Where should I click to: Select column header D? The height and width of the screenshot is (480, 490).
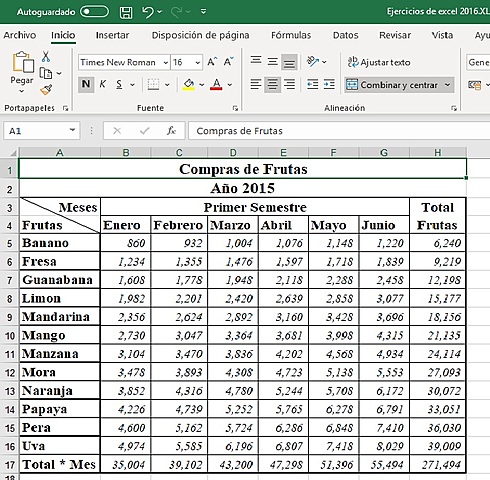tap(233, 153)
